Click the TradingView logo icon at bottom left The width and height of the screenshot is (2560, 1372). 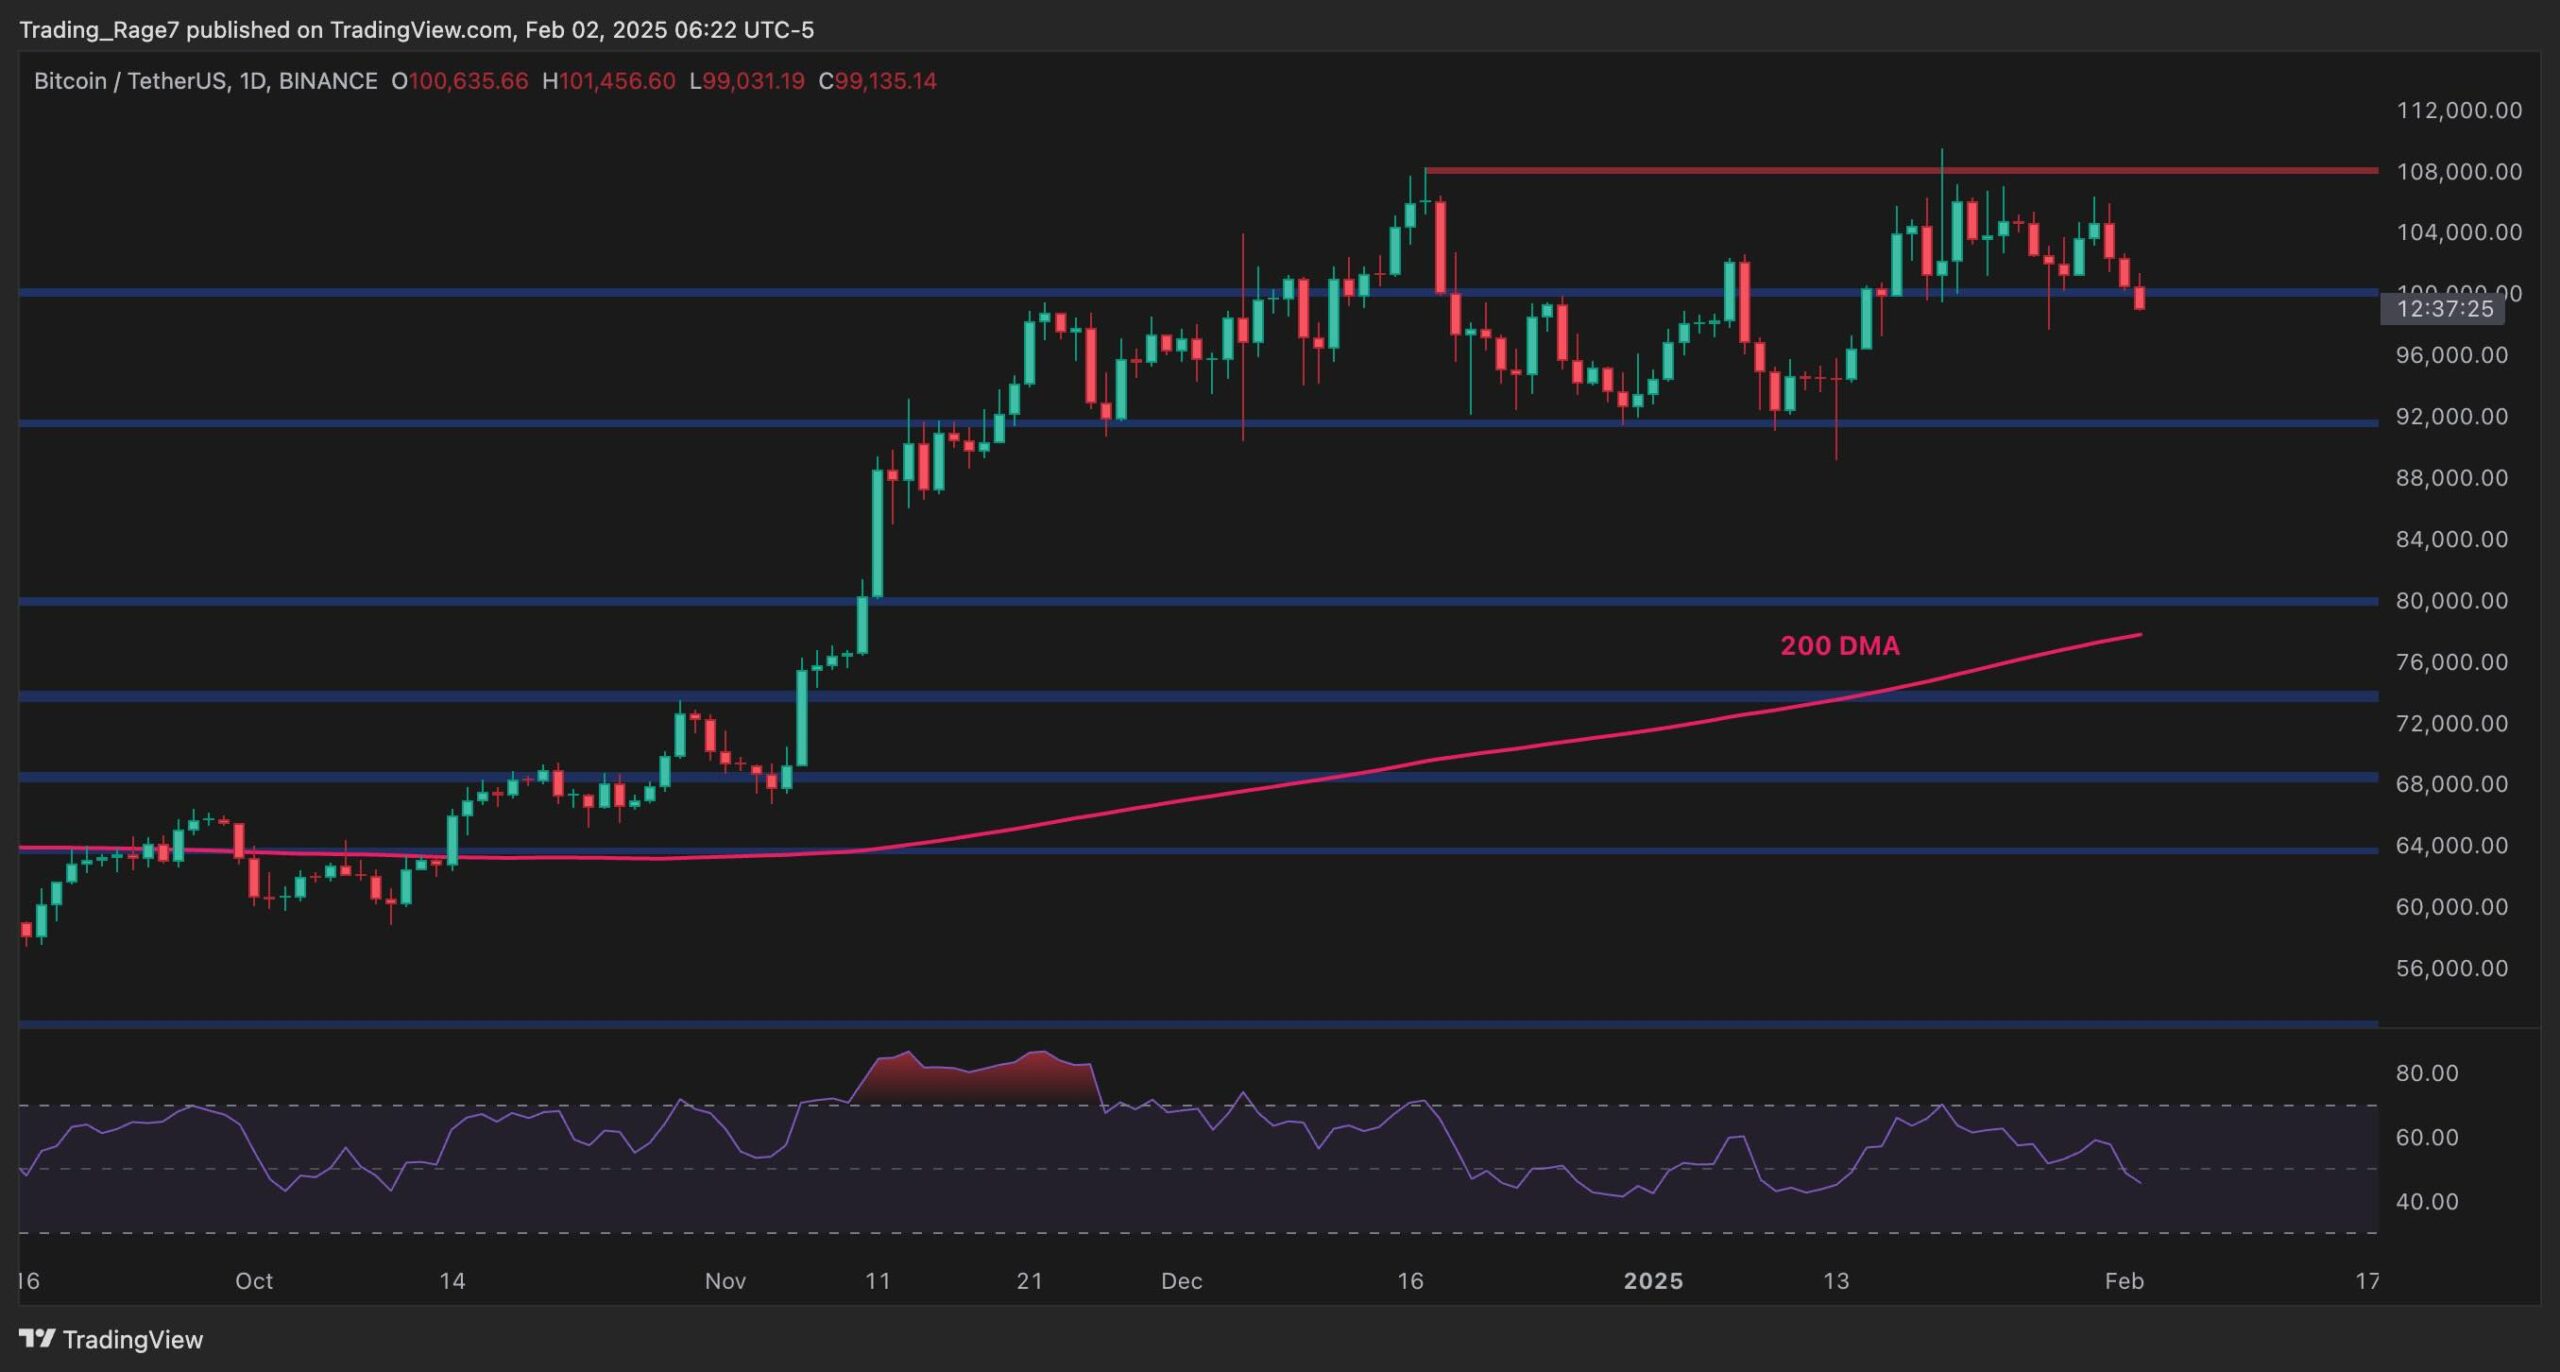[36, 1338]
